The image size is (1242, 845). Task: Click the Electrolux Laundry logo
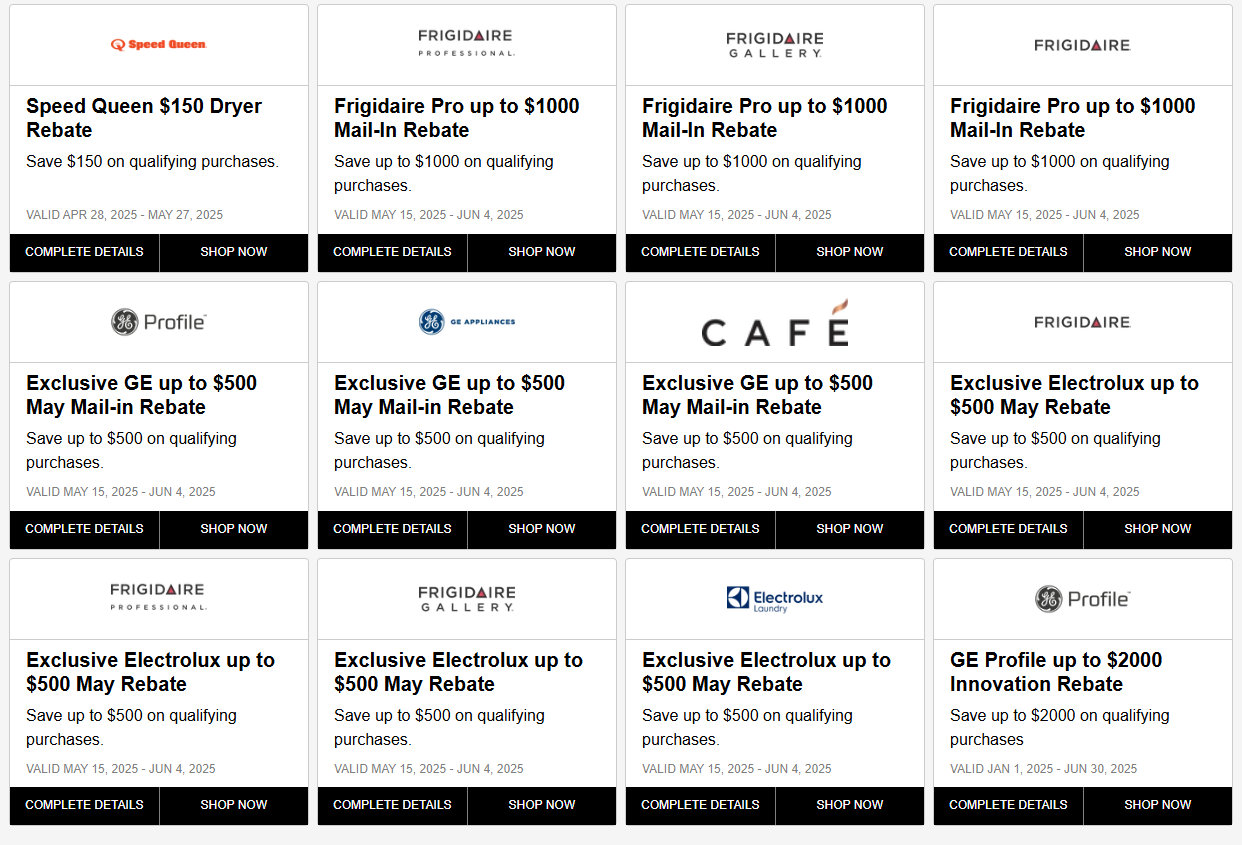click(x=775, y=599)
